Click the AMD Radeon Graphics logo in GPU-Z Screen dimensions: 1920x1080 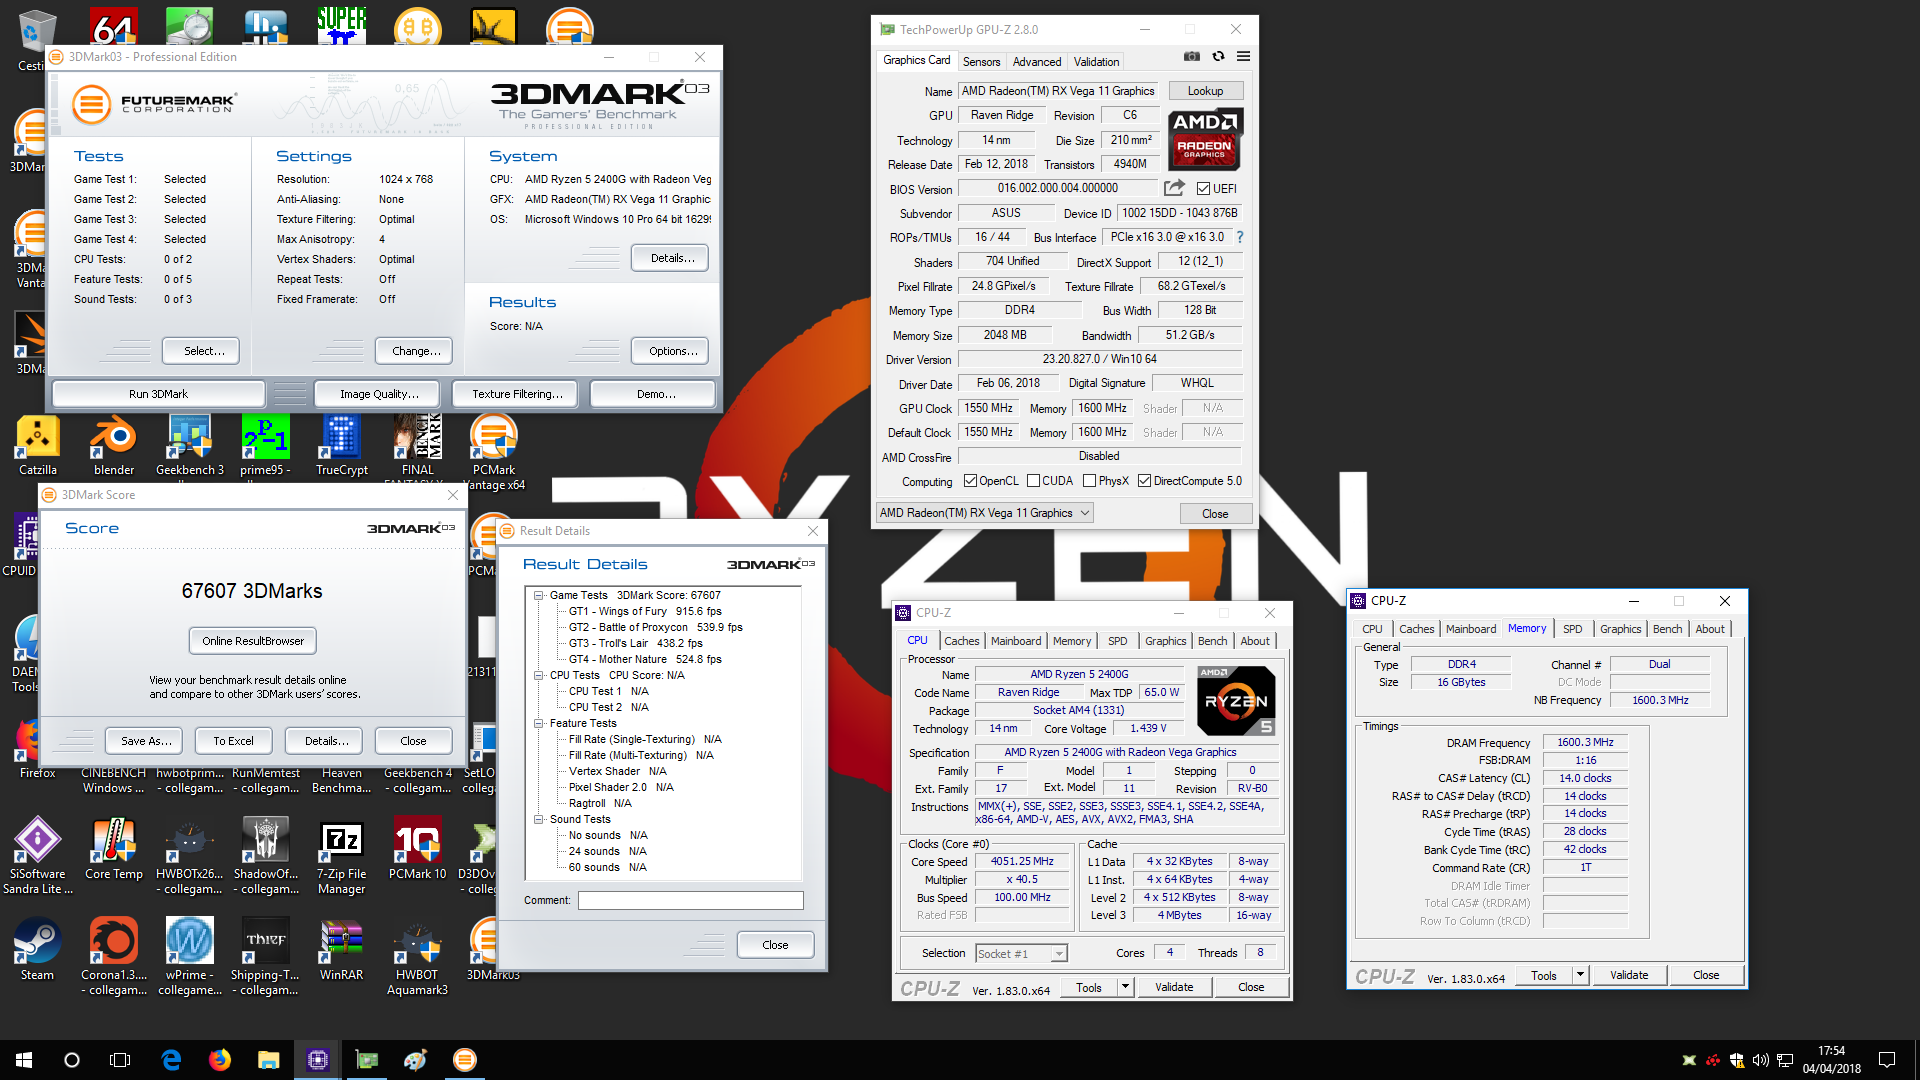[1205, 140]
